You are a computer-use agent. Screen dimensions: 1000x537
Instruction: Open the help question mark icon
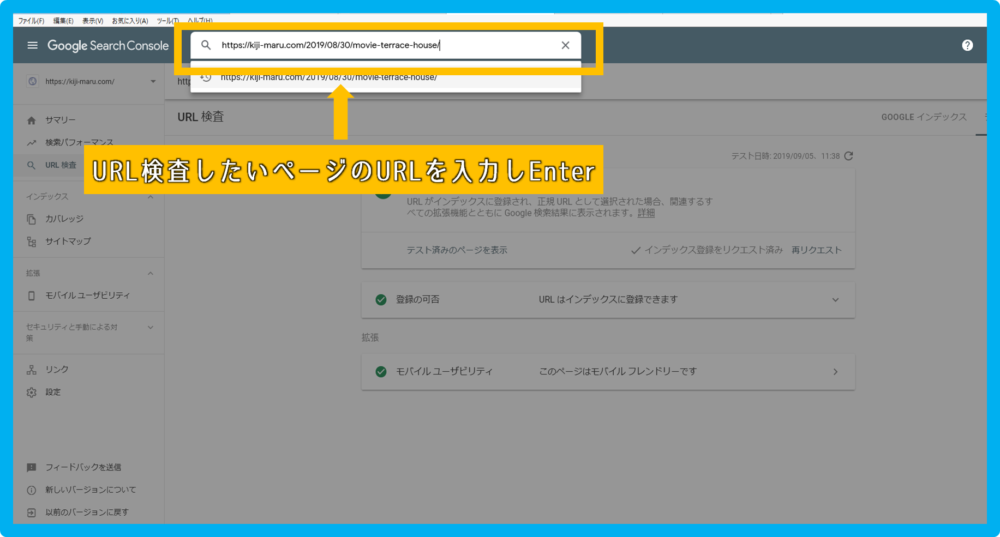point(967,45)
